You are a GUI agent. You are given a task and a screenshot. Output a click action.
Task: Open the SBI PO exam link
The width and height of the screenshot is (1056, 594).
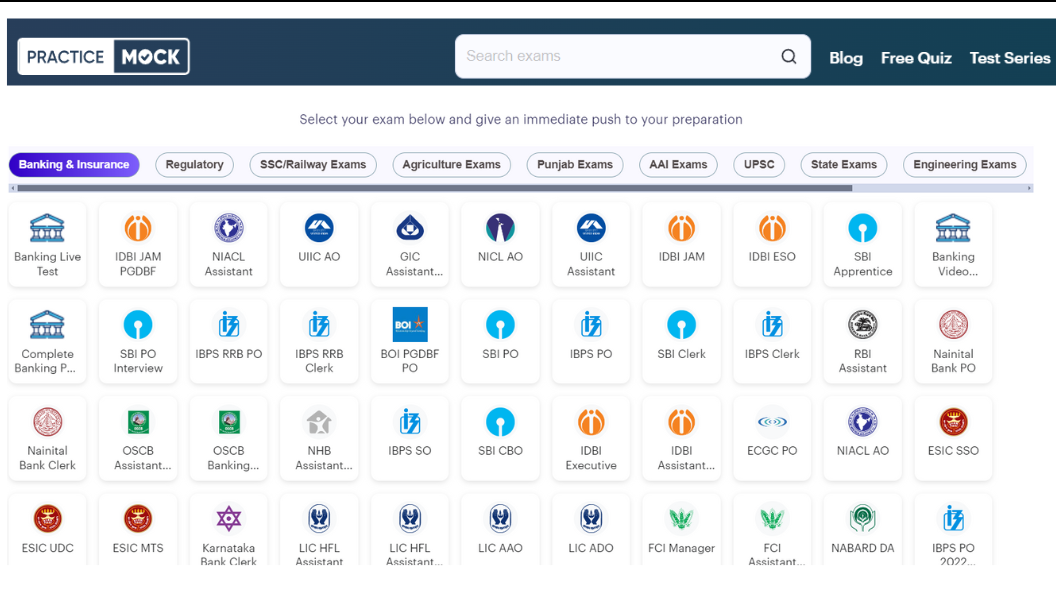point(500,341)
